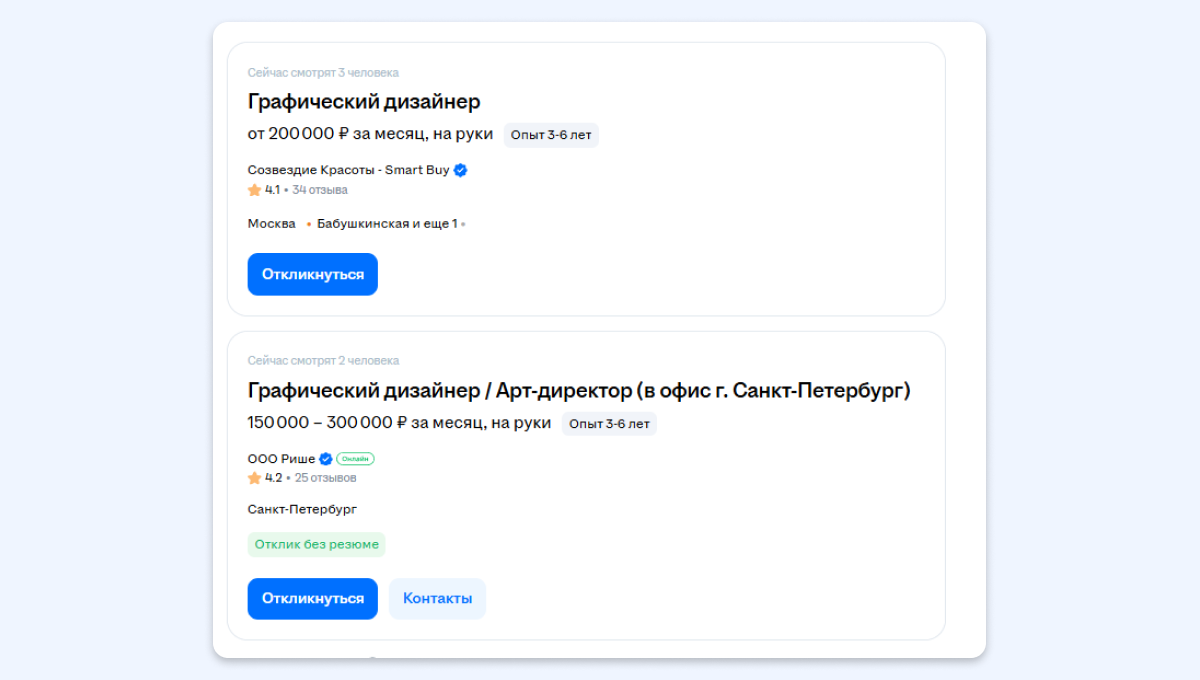
Task: Open the Графический дизайнер / Арт-директор vacancy
Action: click(579, 391)
